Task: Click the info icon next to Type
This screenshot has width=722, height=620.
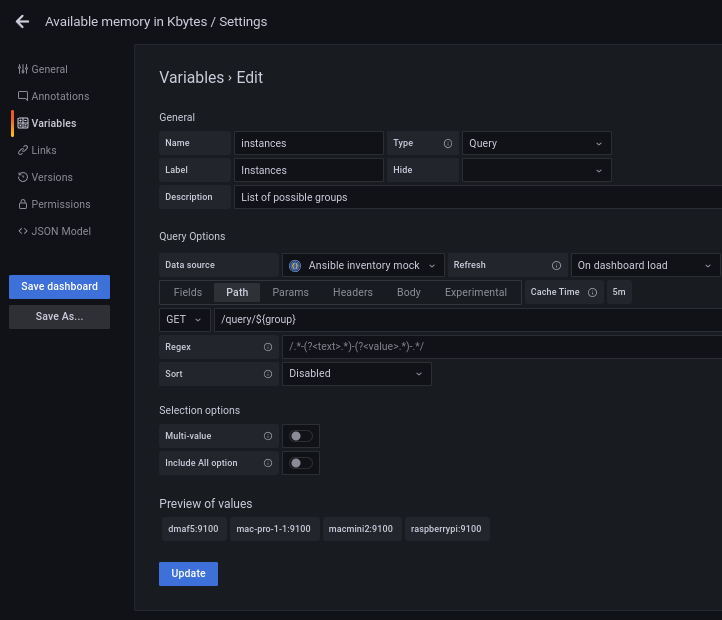Action: click(448, 143)
